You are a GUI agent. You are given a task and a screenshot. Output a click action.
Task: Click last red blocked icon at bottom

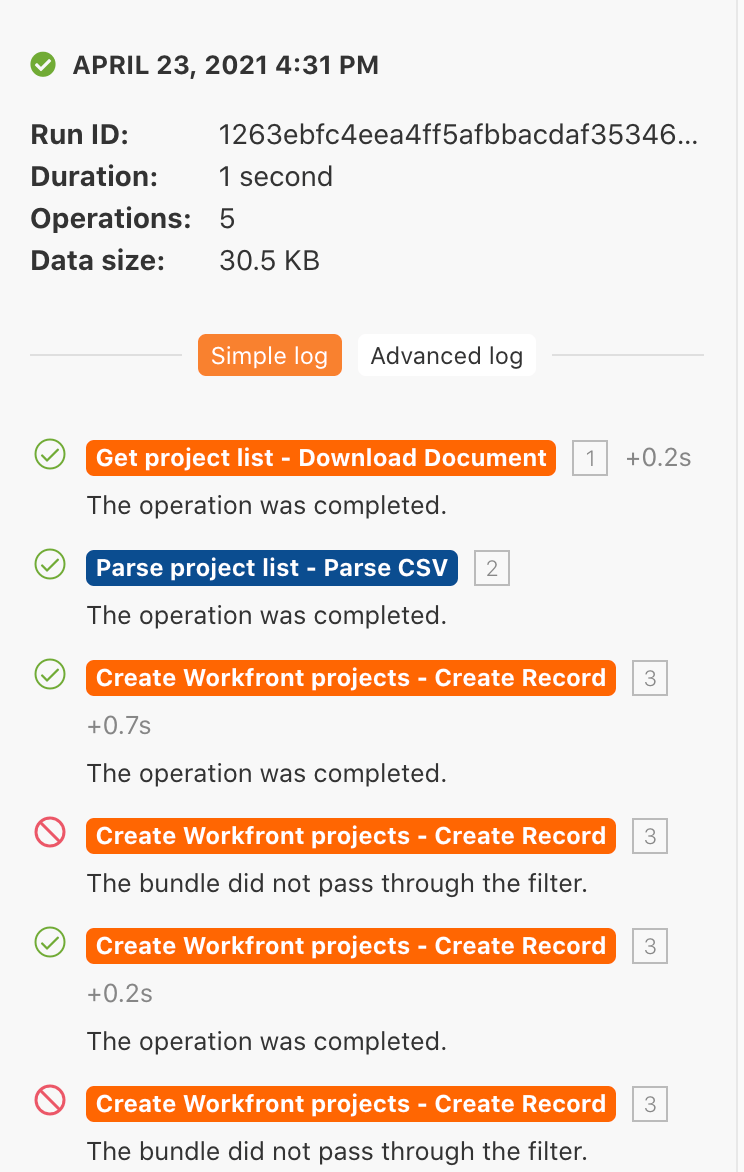(x=50, y=1101)
